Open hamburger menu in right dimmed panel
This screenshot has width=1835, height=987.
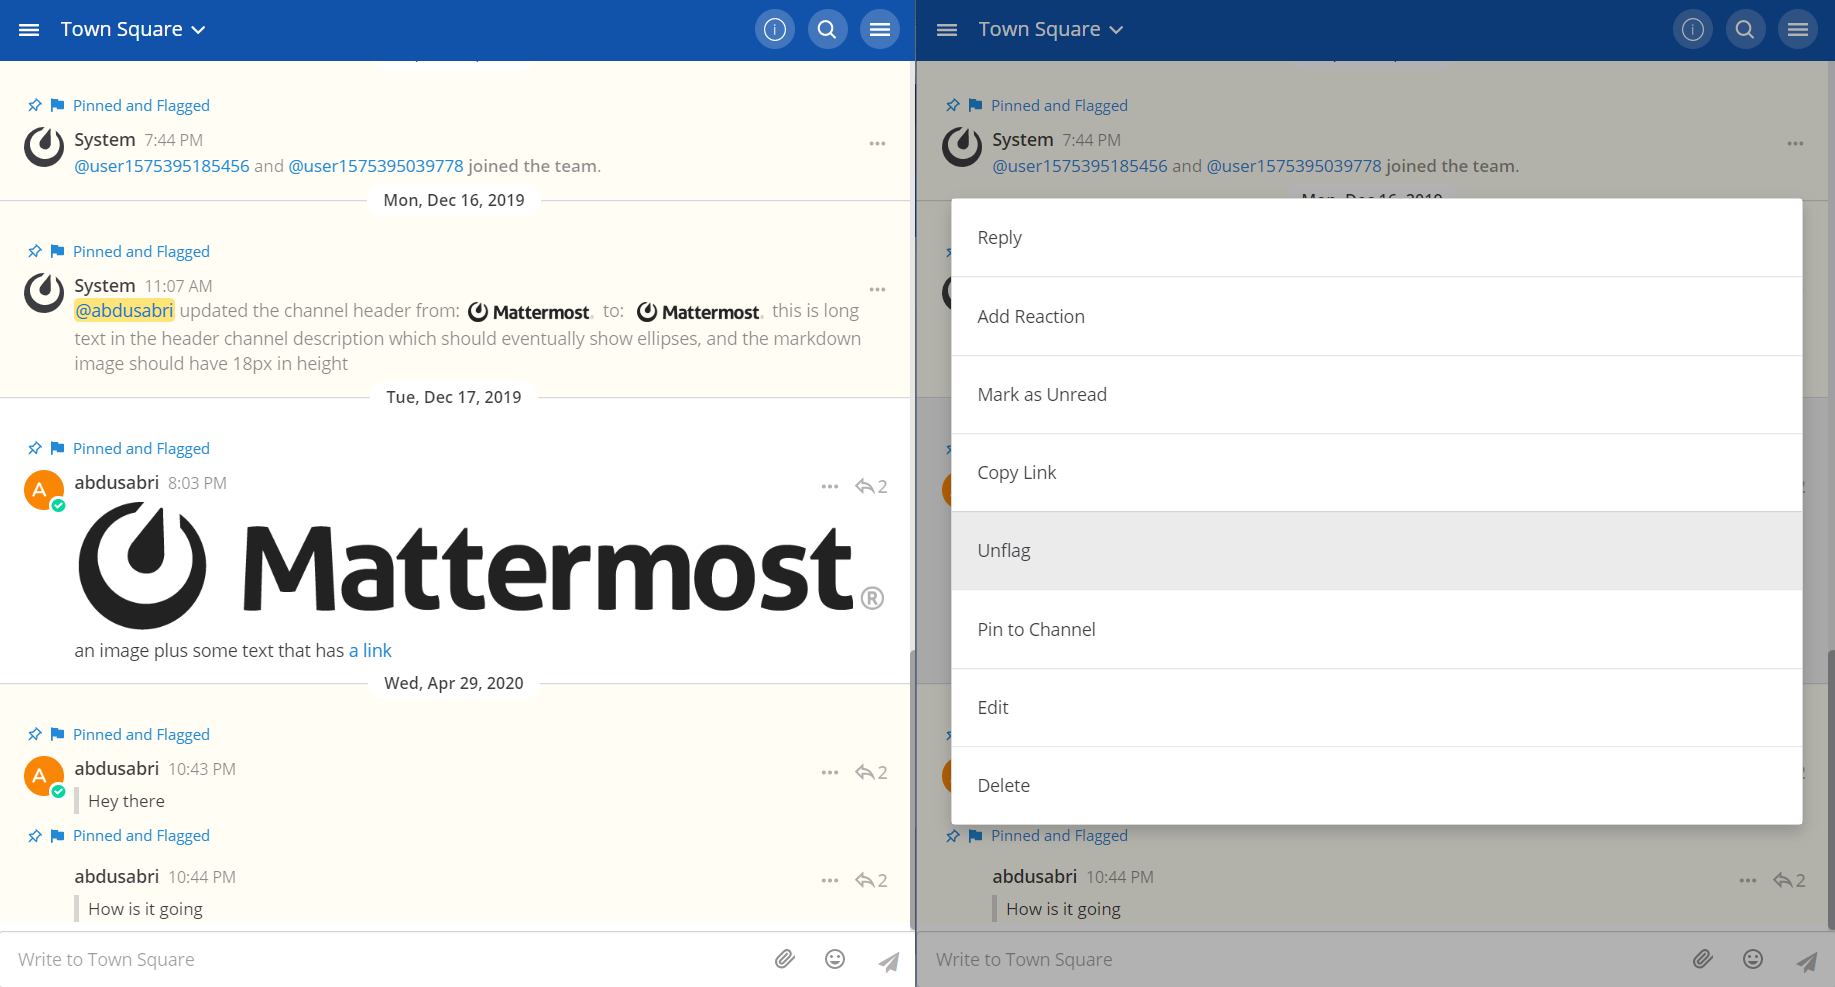pos(947,30)
